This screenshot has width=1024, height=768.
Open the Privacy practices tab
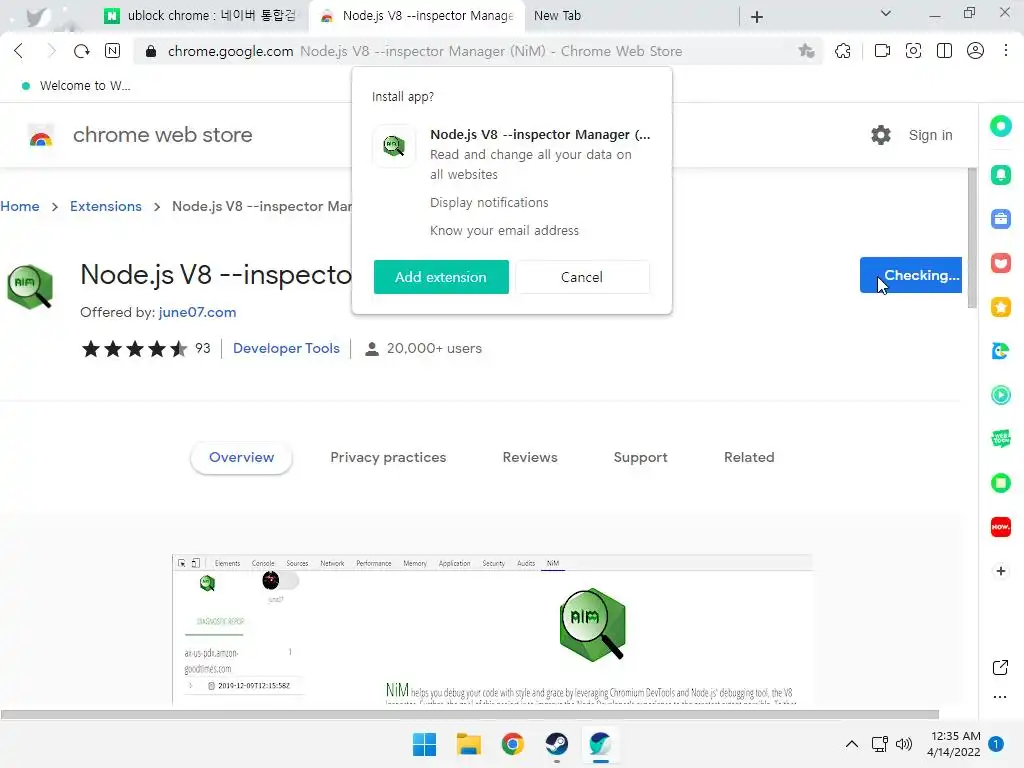coord(388,458)
